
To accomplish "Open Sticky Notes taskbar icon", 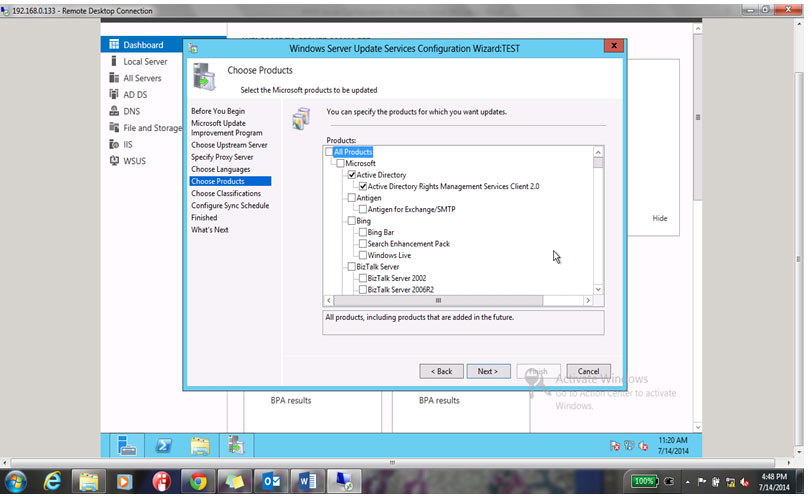I will (234, 482).
